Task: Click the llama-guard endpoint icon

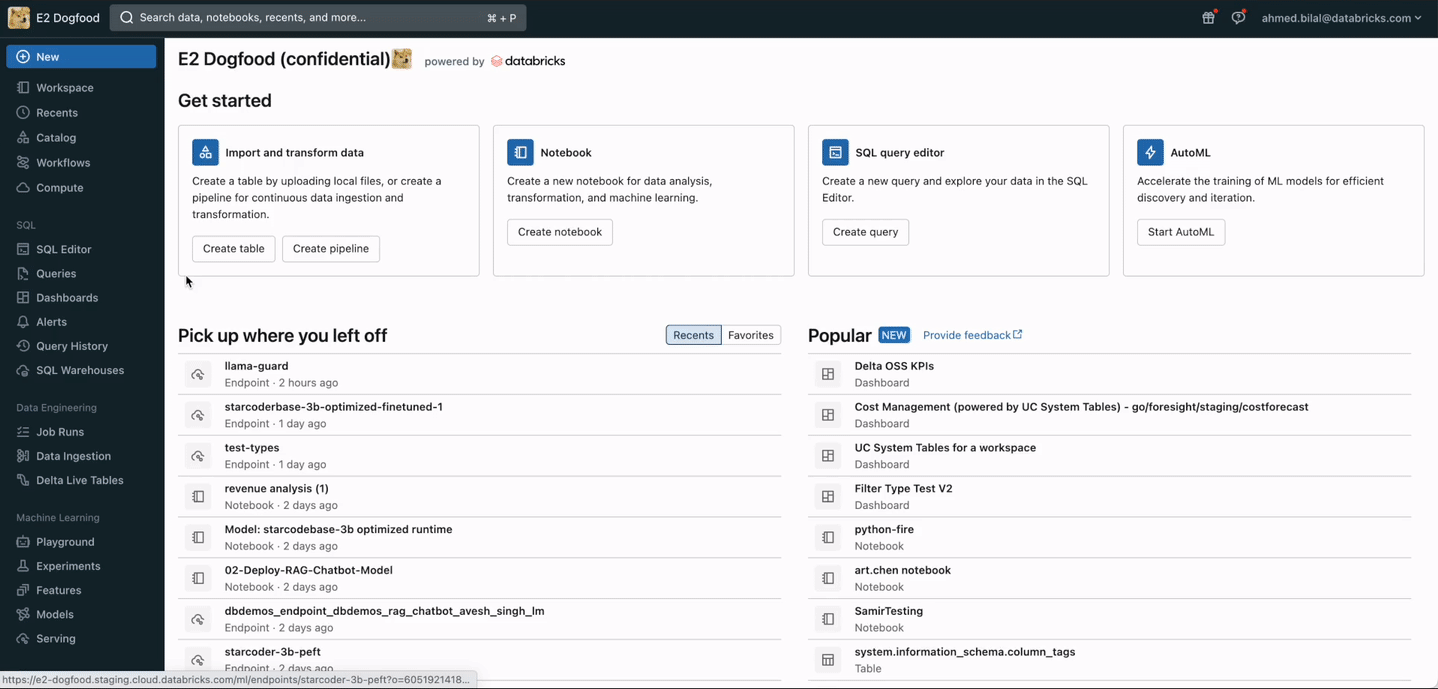Action: [x=198, y=374]
